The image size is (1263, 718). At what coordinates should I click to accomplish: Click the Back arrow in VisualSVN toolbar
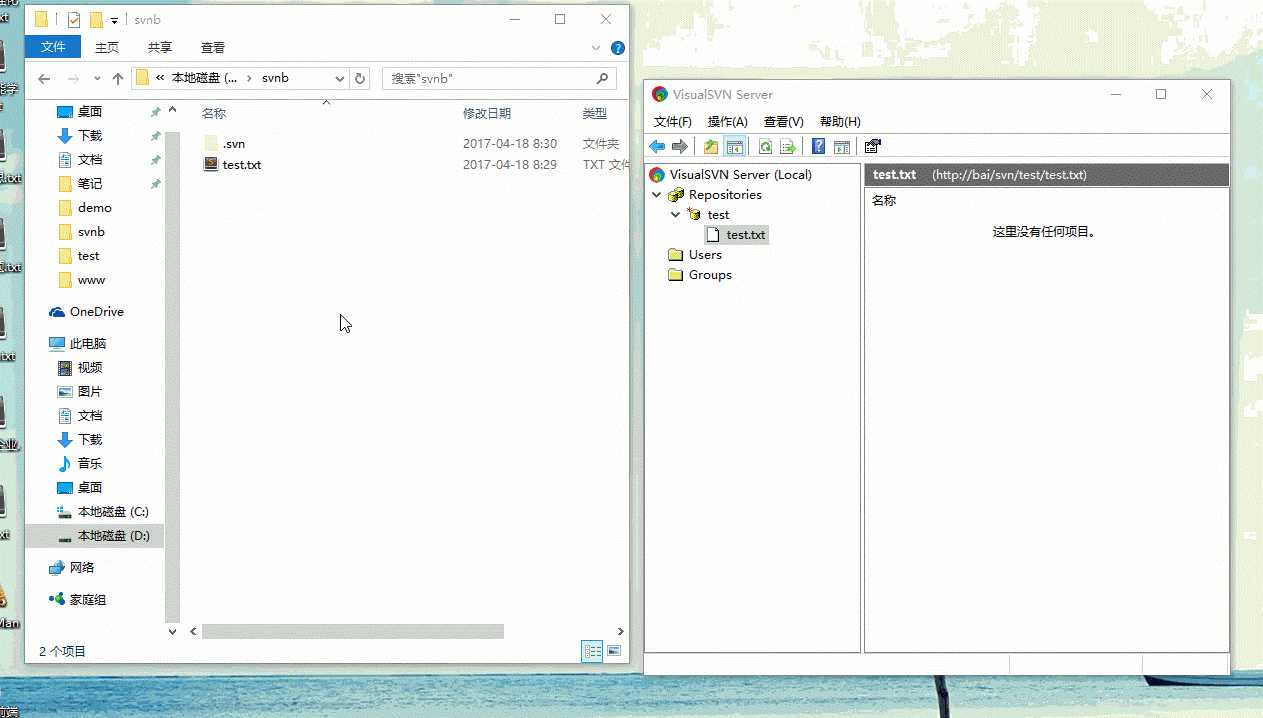(657, 147)
